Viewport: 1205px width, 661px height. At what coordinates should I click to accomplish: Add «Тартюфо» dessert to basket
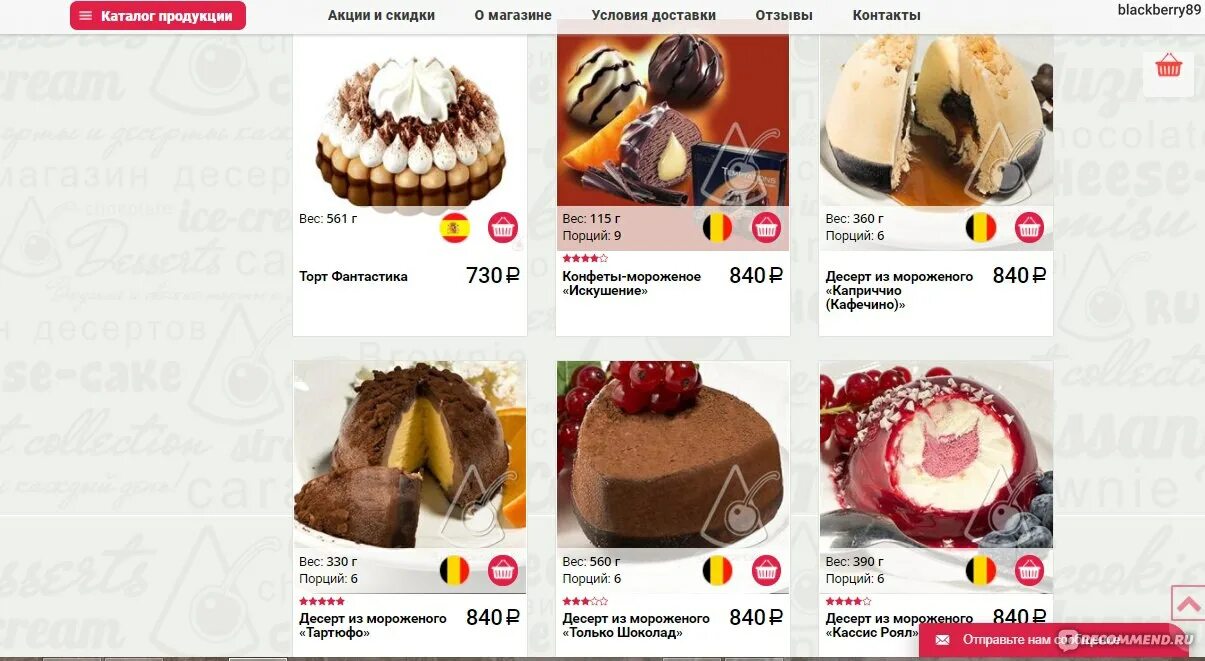(x=503, y=570)
